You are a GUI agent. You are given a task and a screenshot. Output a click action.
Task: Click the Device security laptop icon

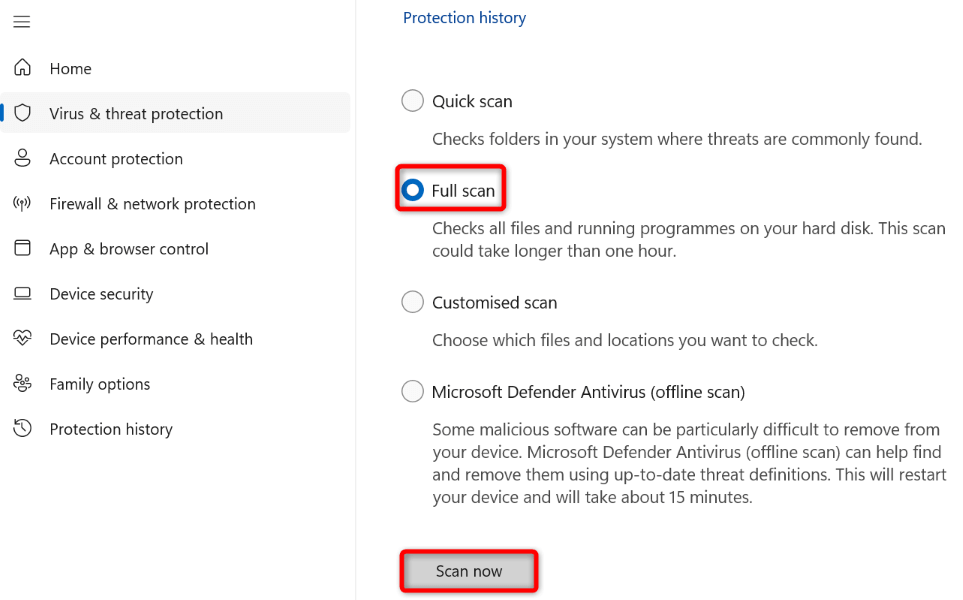[22, 294]
